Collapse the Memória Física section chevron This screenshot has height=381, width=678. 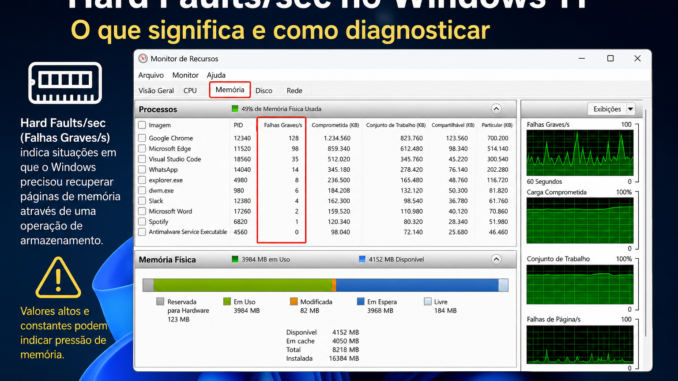click(x=496, y=259)
